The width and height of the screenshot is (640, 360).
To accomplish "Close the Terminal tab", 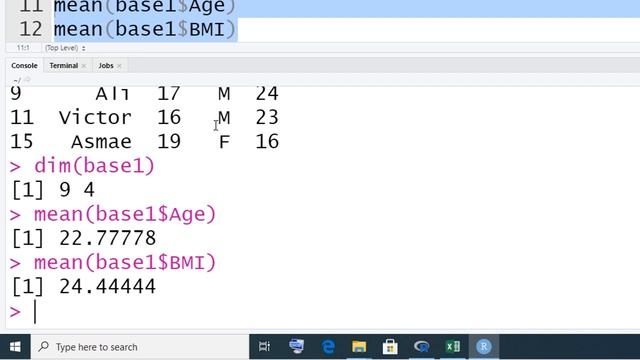I will pos(84,66).
